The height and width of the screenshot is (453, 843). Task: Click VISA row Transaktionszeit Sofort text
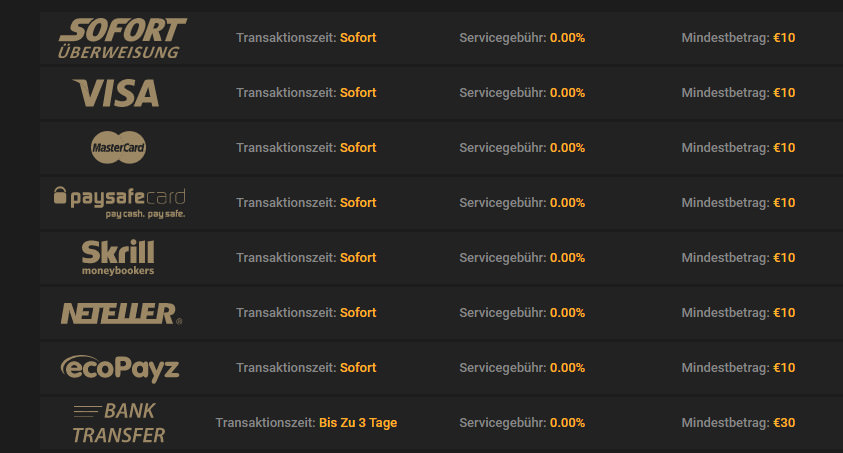point(306,92)
